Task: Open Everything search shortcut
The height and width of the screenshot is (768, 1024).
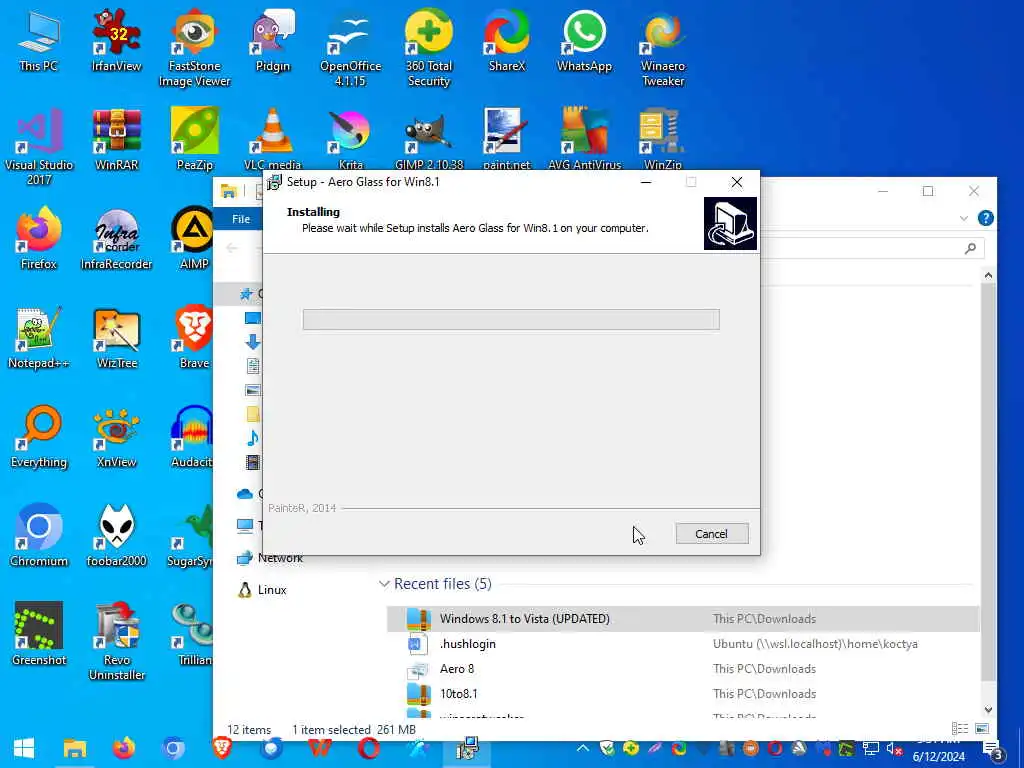Action: tap(39, 437)
